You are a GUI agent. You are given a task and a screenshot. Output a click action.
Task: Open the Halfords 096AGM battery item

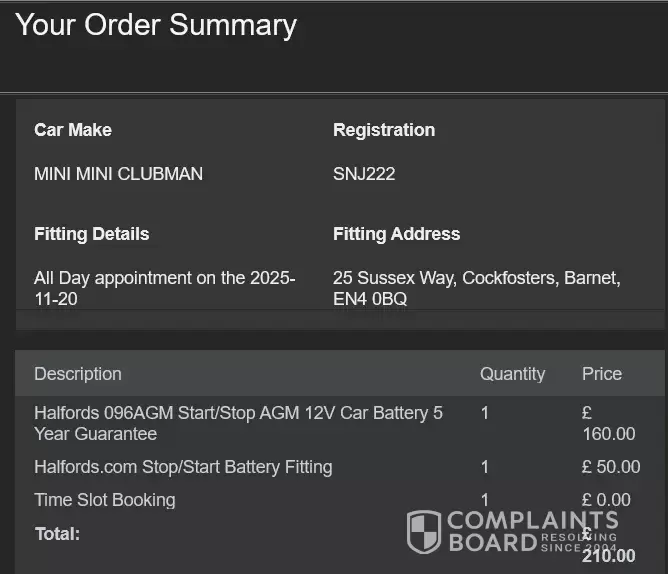click(238, 423)
